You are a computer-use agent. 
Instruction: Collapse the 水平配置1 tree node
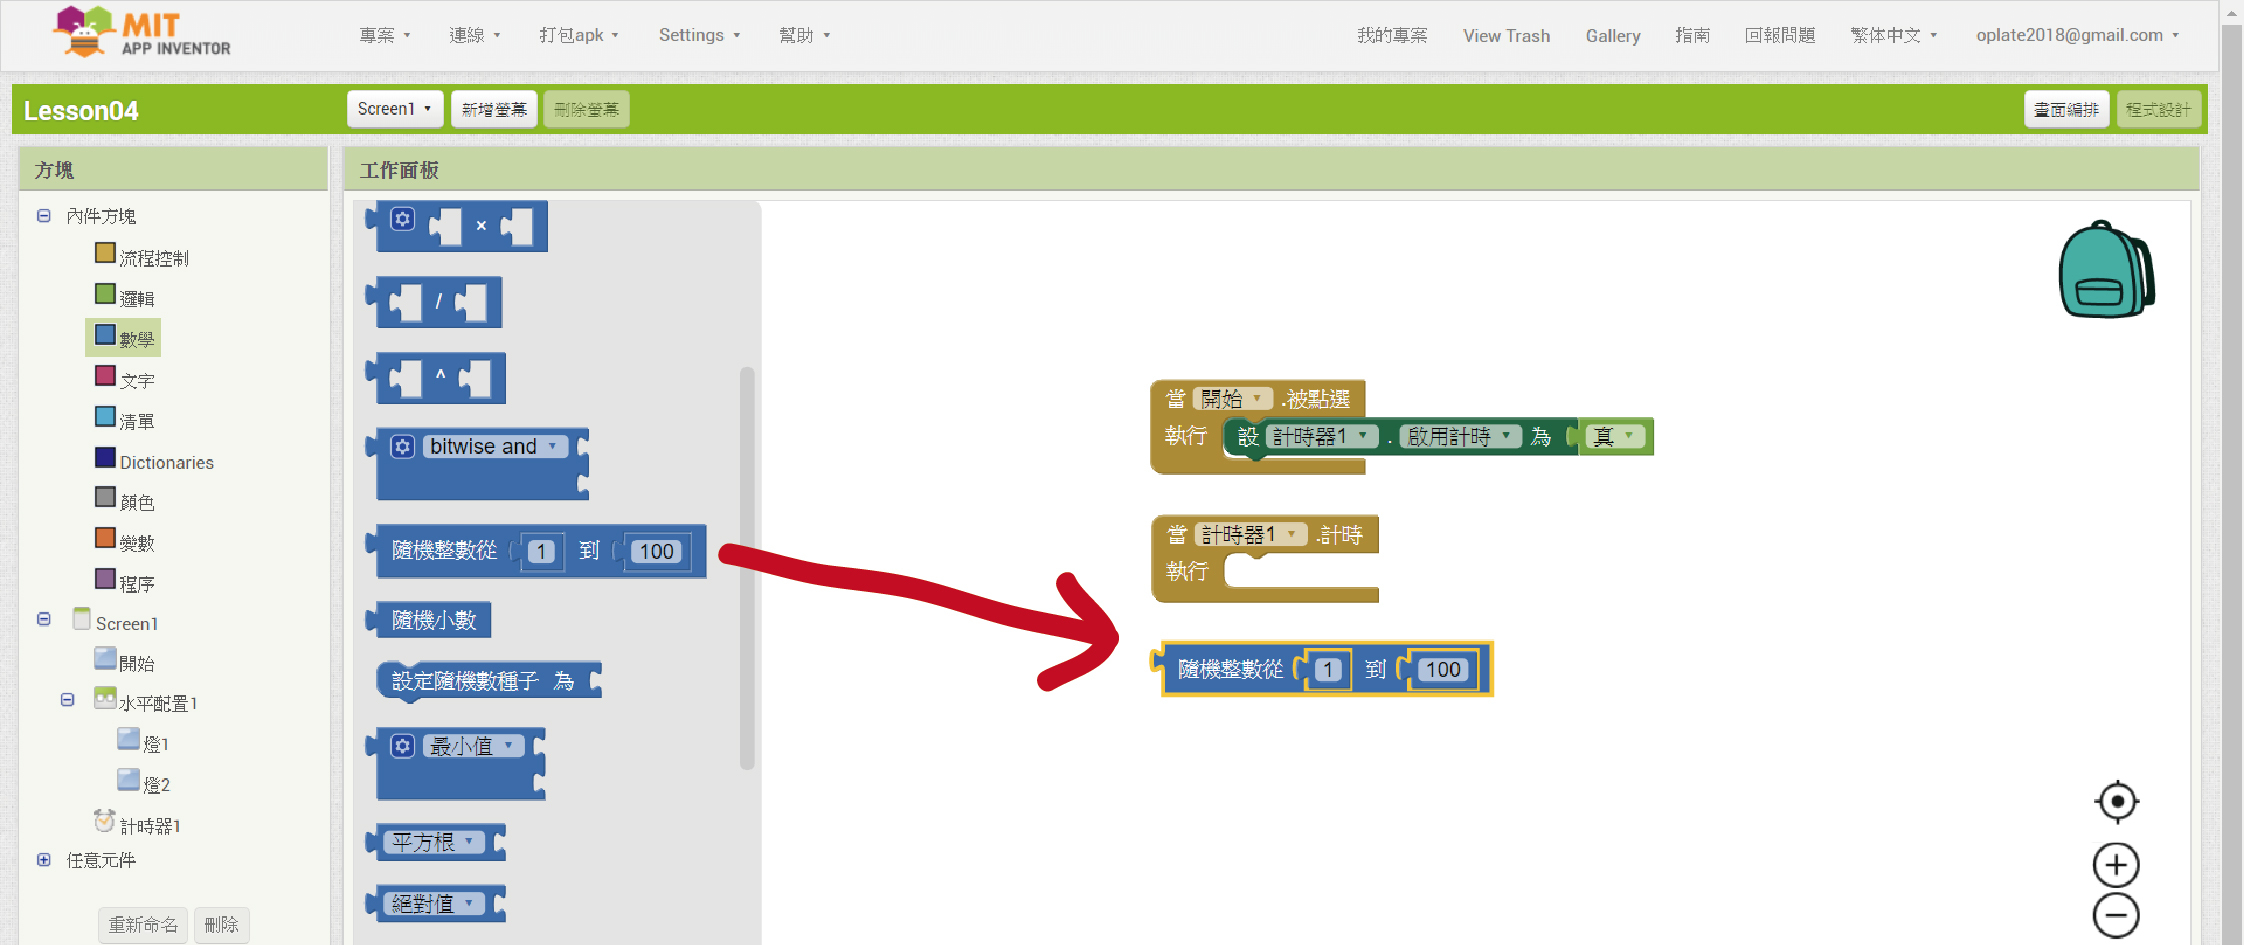67,700
